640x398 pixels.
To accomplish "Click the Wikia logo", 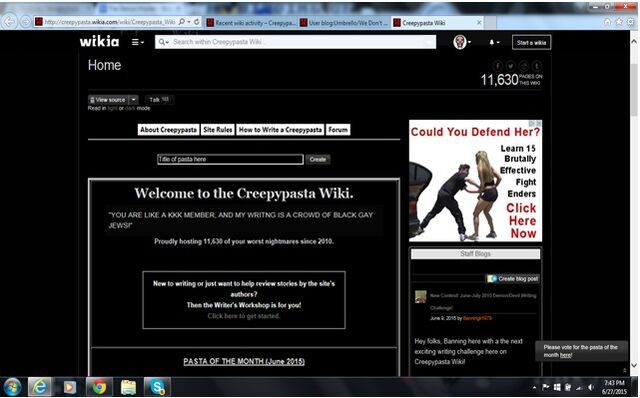I will [99, 41].
